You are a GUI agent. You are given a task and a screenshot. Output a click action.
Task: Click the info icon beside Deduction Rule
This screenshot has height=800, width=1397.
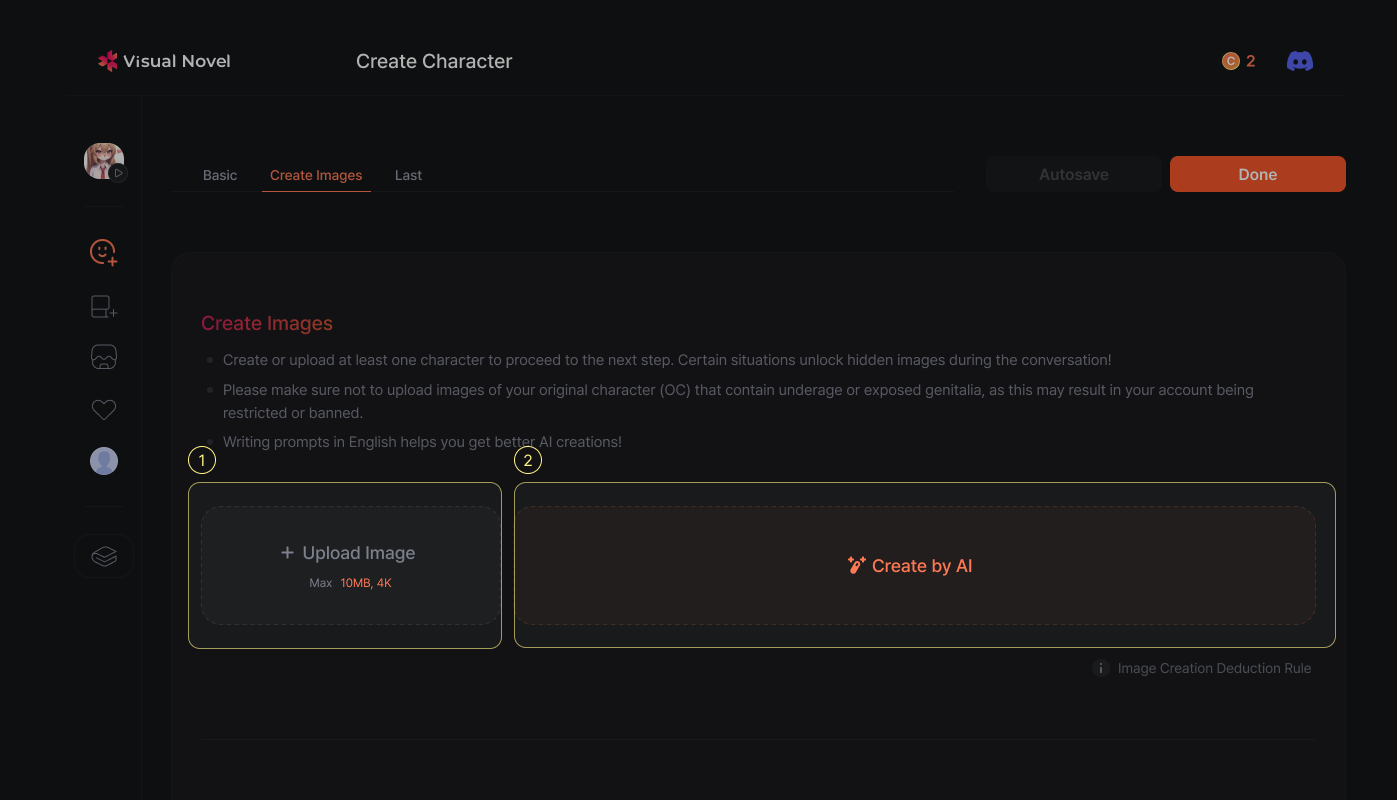click(x=1101, y=668)
